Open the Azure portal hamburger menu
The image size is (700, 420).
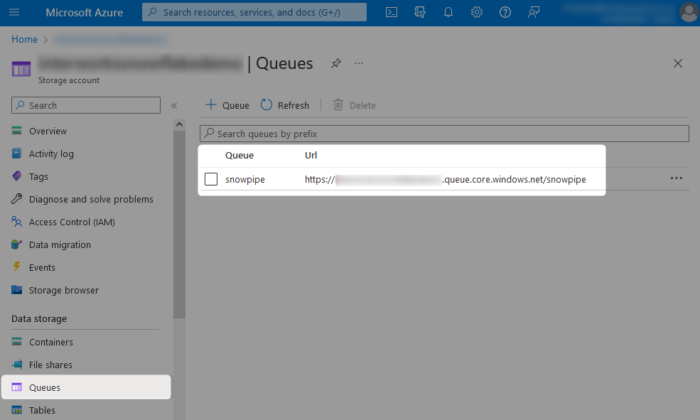[x=14, y=12]
